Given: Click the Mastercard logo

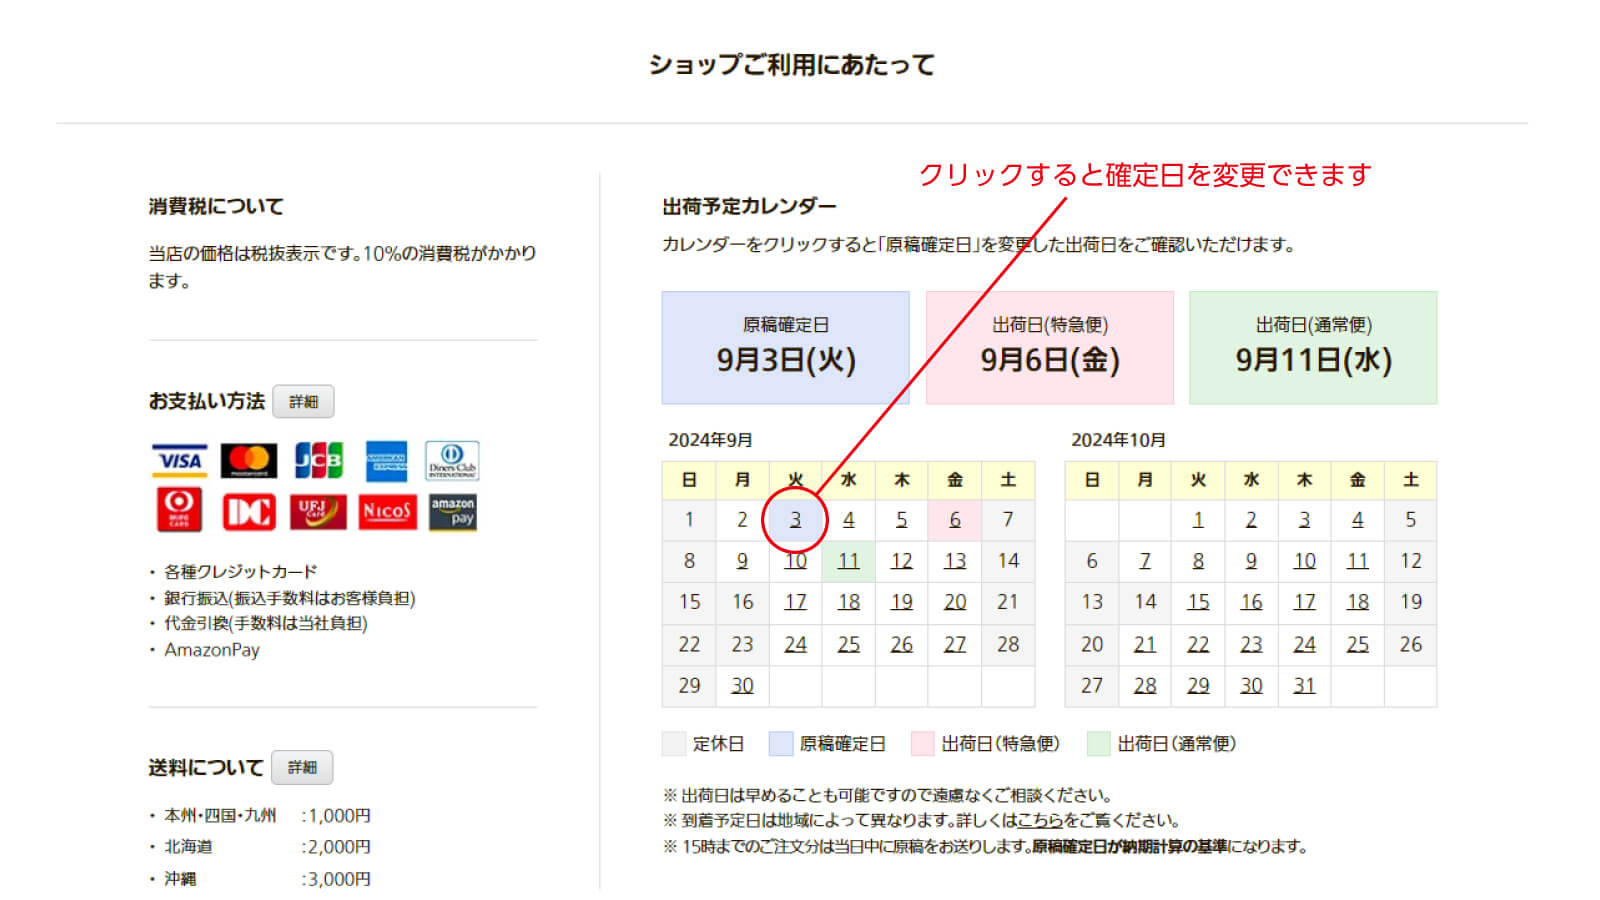Looking at the screenshot, I should [x=248, y=460].
